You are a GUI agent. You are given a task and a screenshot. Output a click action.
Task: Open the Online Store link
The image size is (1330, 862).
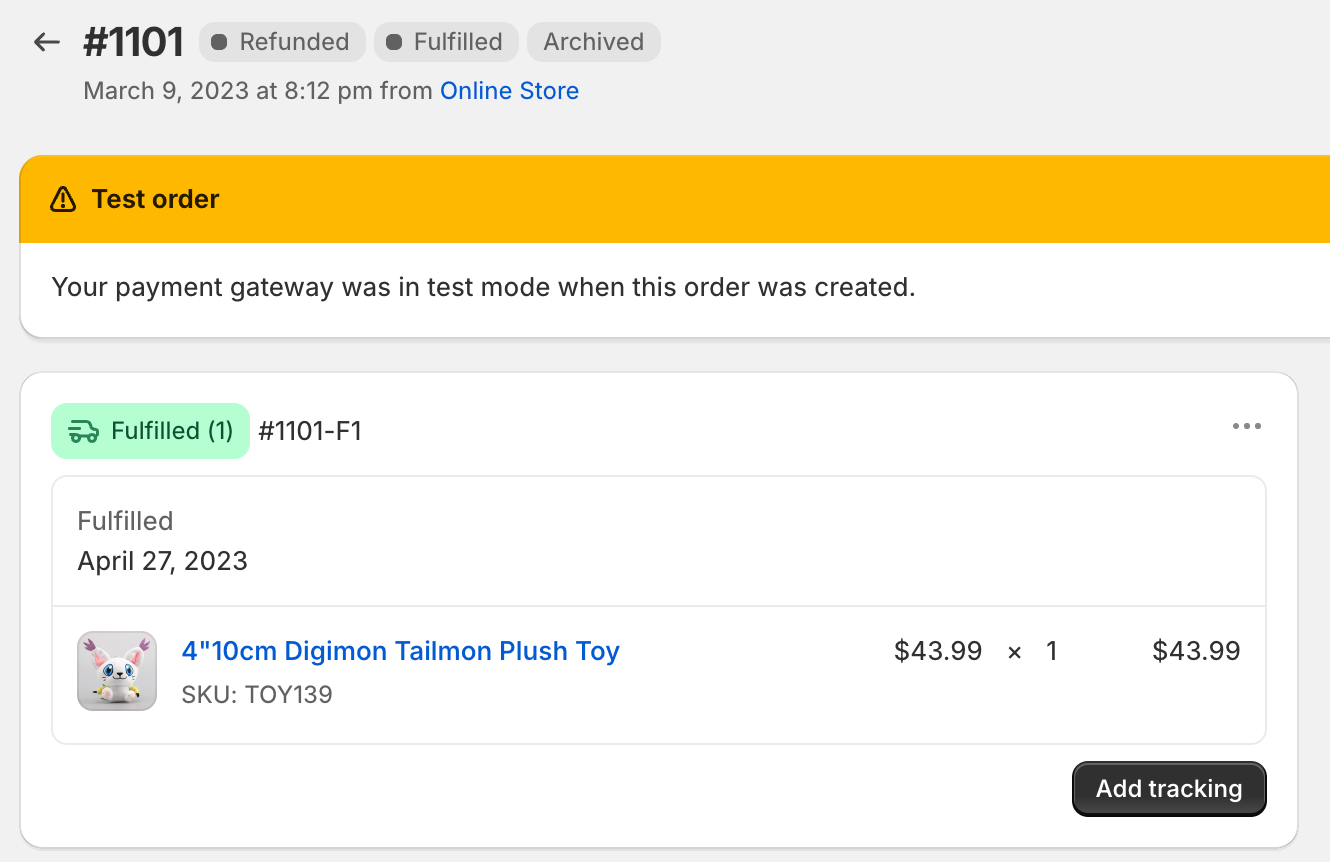click(x=509, y=91)
